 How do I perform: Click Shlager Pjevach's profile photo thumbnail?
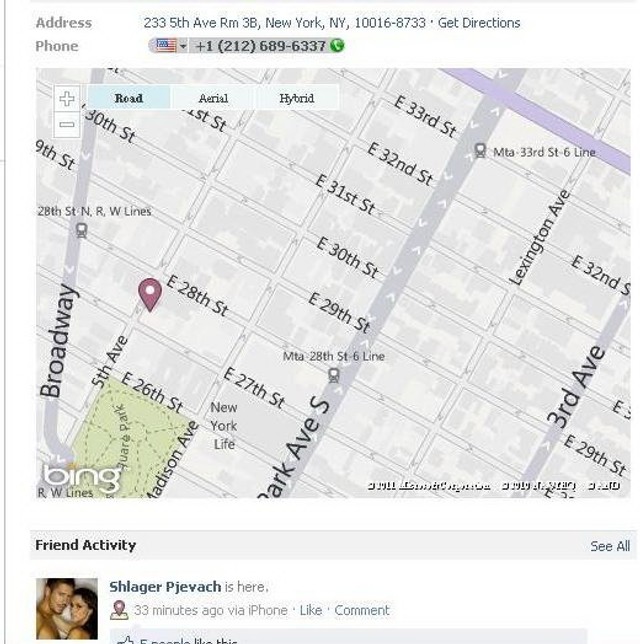67,609
